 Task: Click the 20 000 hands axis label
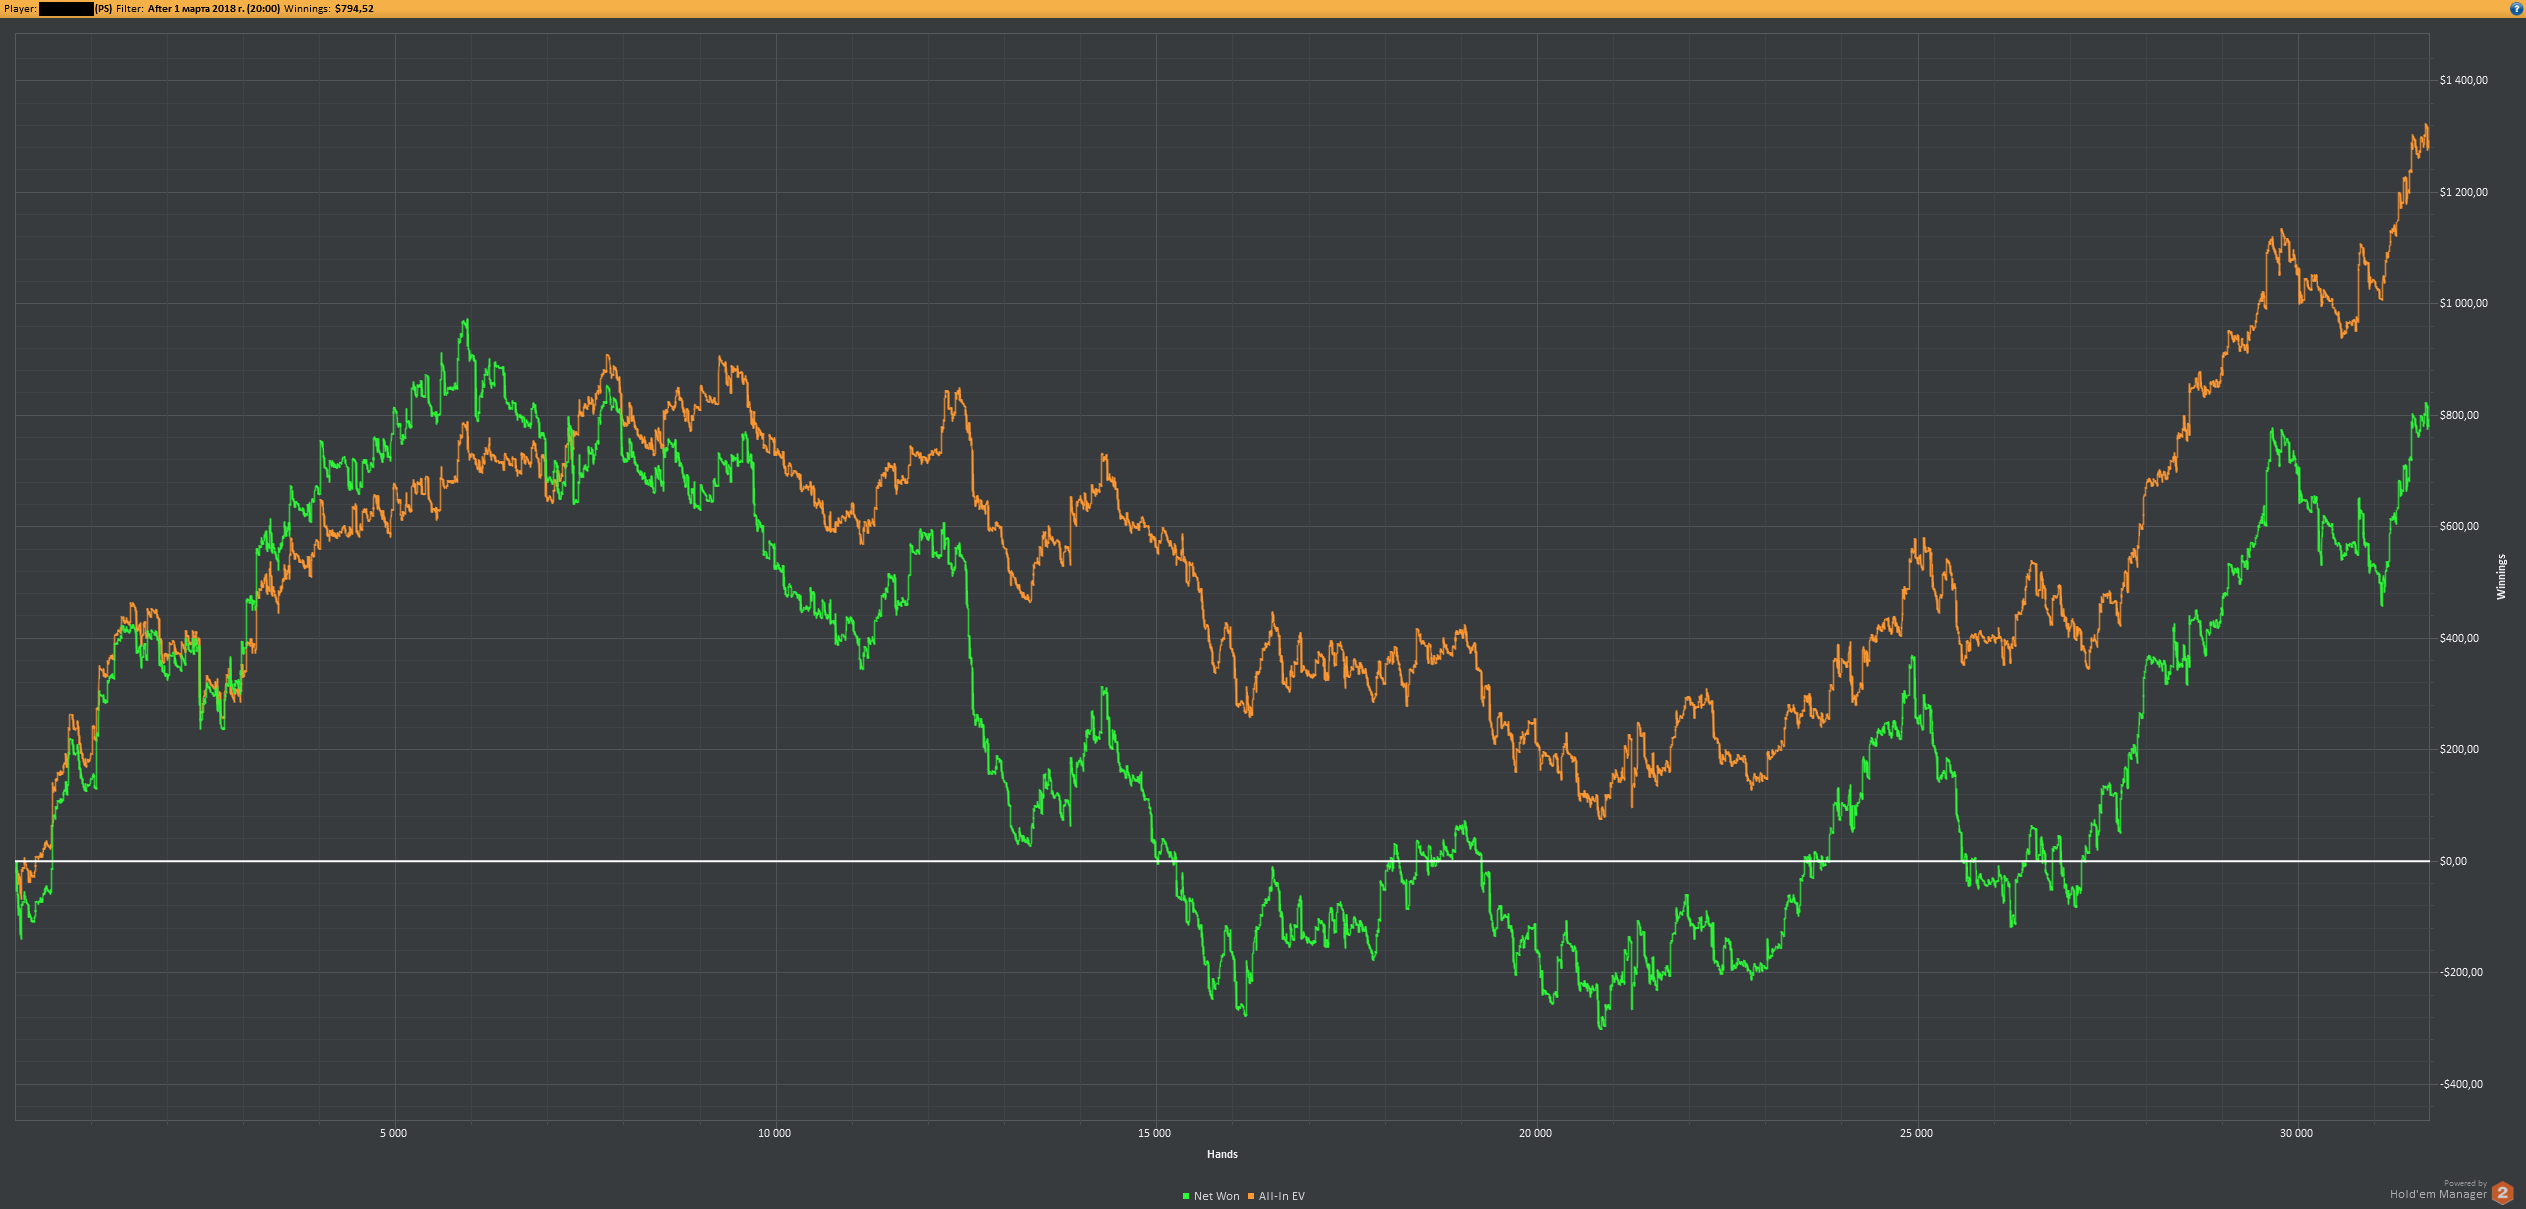click(1535, 1133)
